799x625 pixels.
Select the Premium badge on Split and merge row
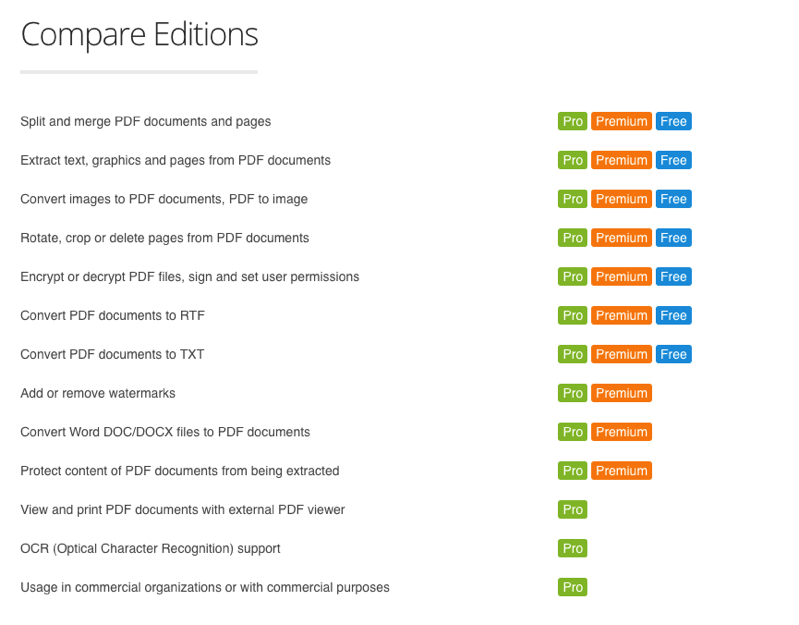tap(621, 121)
